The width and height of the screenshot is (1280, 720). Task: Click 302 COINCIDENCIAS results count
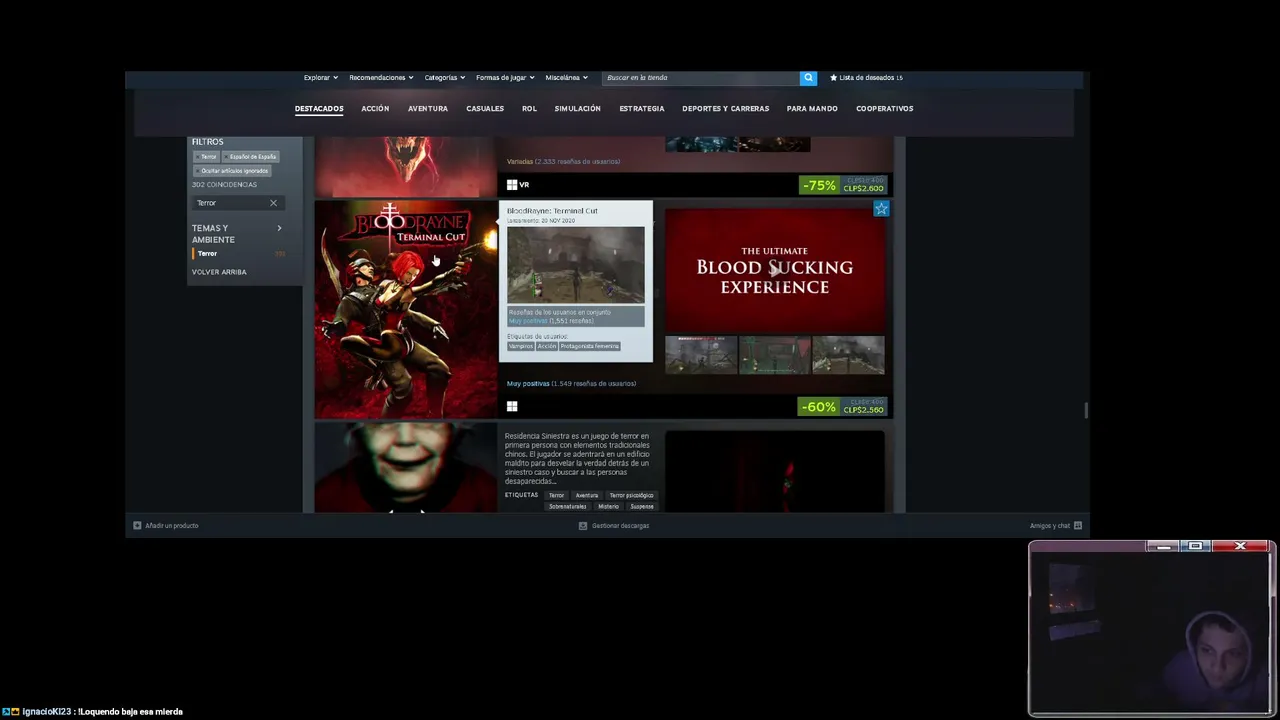pyautogui.click(x=224, y=185)
